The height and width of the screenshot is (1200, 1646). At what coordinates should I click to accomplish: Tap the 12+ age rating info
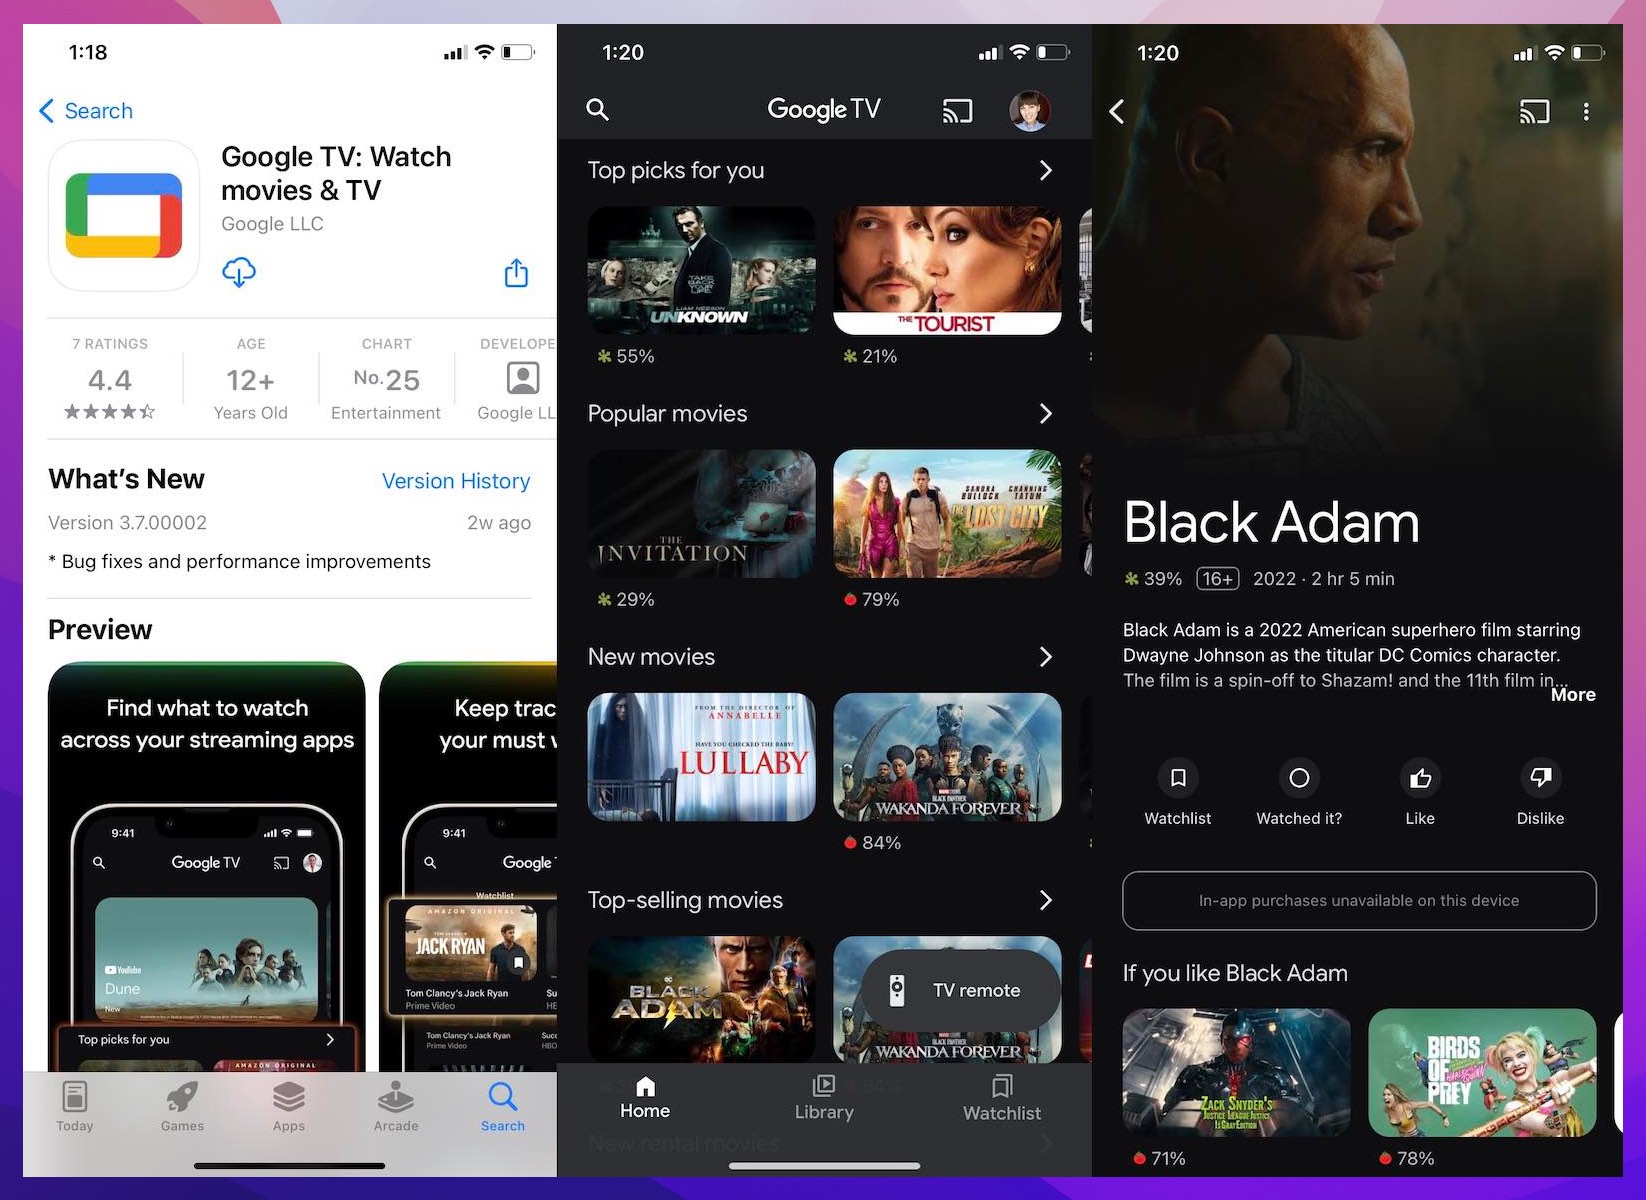[250, 380]
